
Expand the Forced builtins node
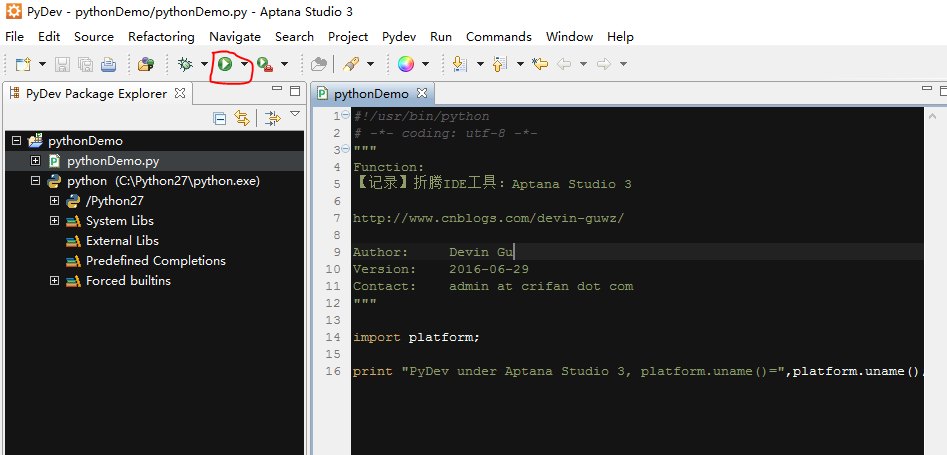click(55, 280)
